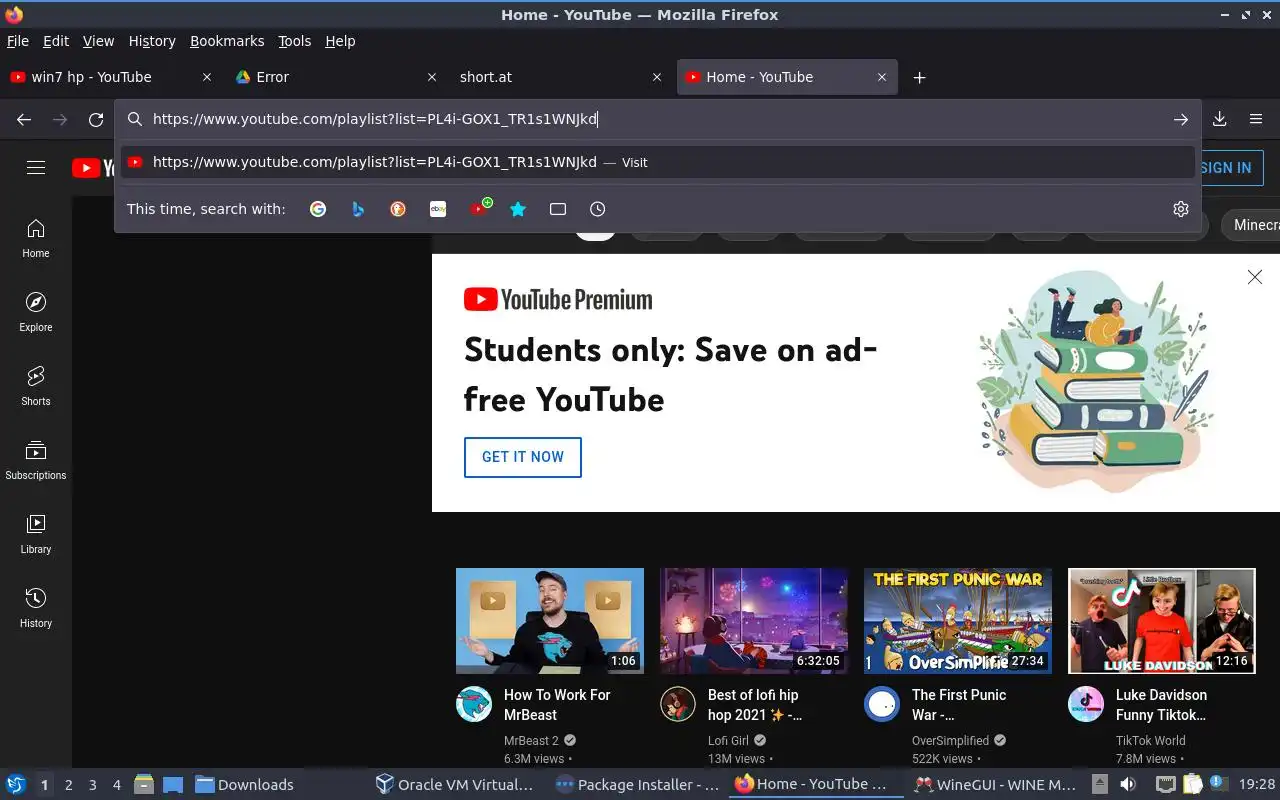Open the OverSimplified channel avatar

(x=882, y=704)
